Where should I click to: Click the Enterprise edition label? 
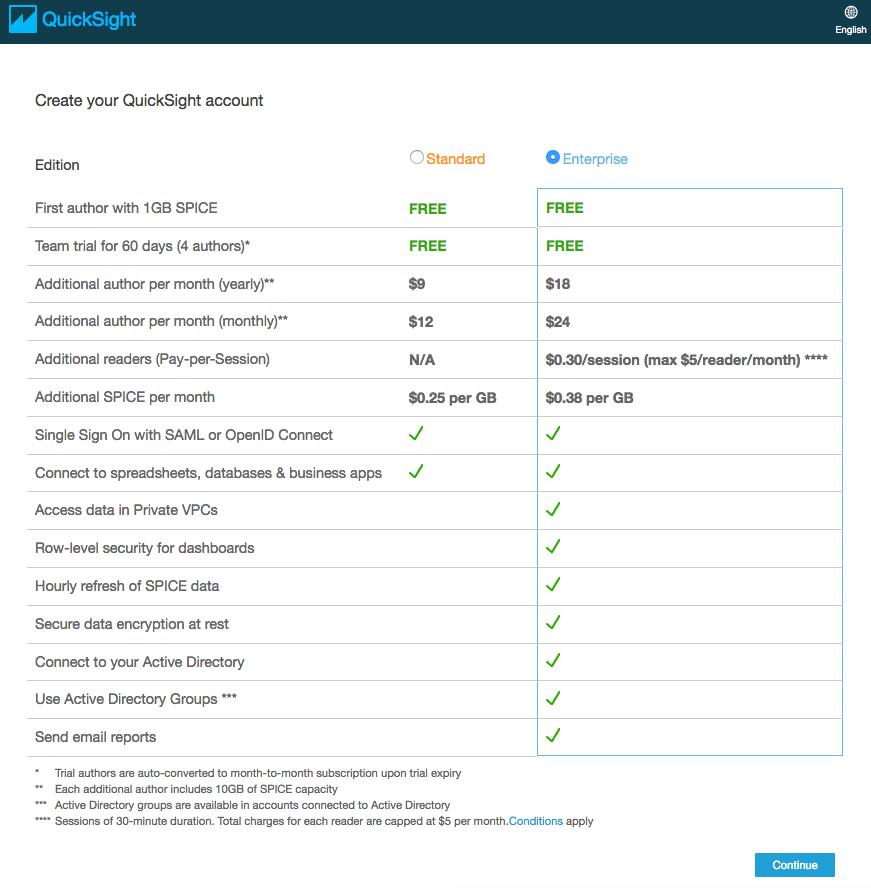(595, 159)
